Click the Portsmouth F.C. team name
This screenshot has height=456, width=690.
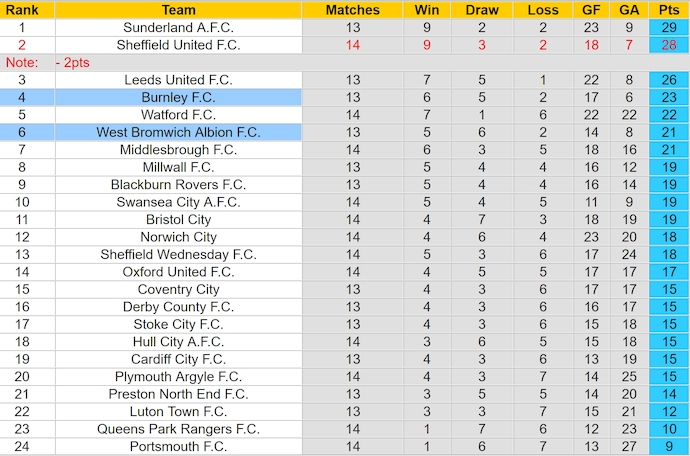(178, 447)
